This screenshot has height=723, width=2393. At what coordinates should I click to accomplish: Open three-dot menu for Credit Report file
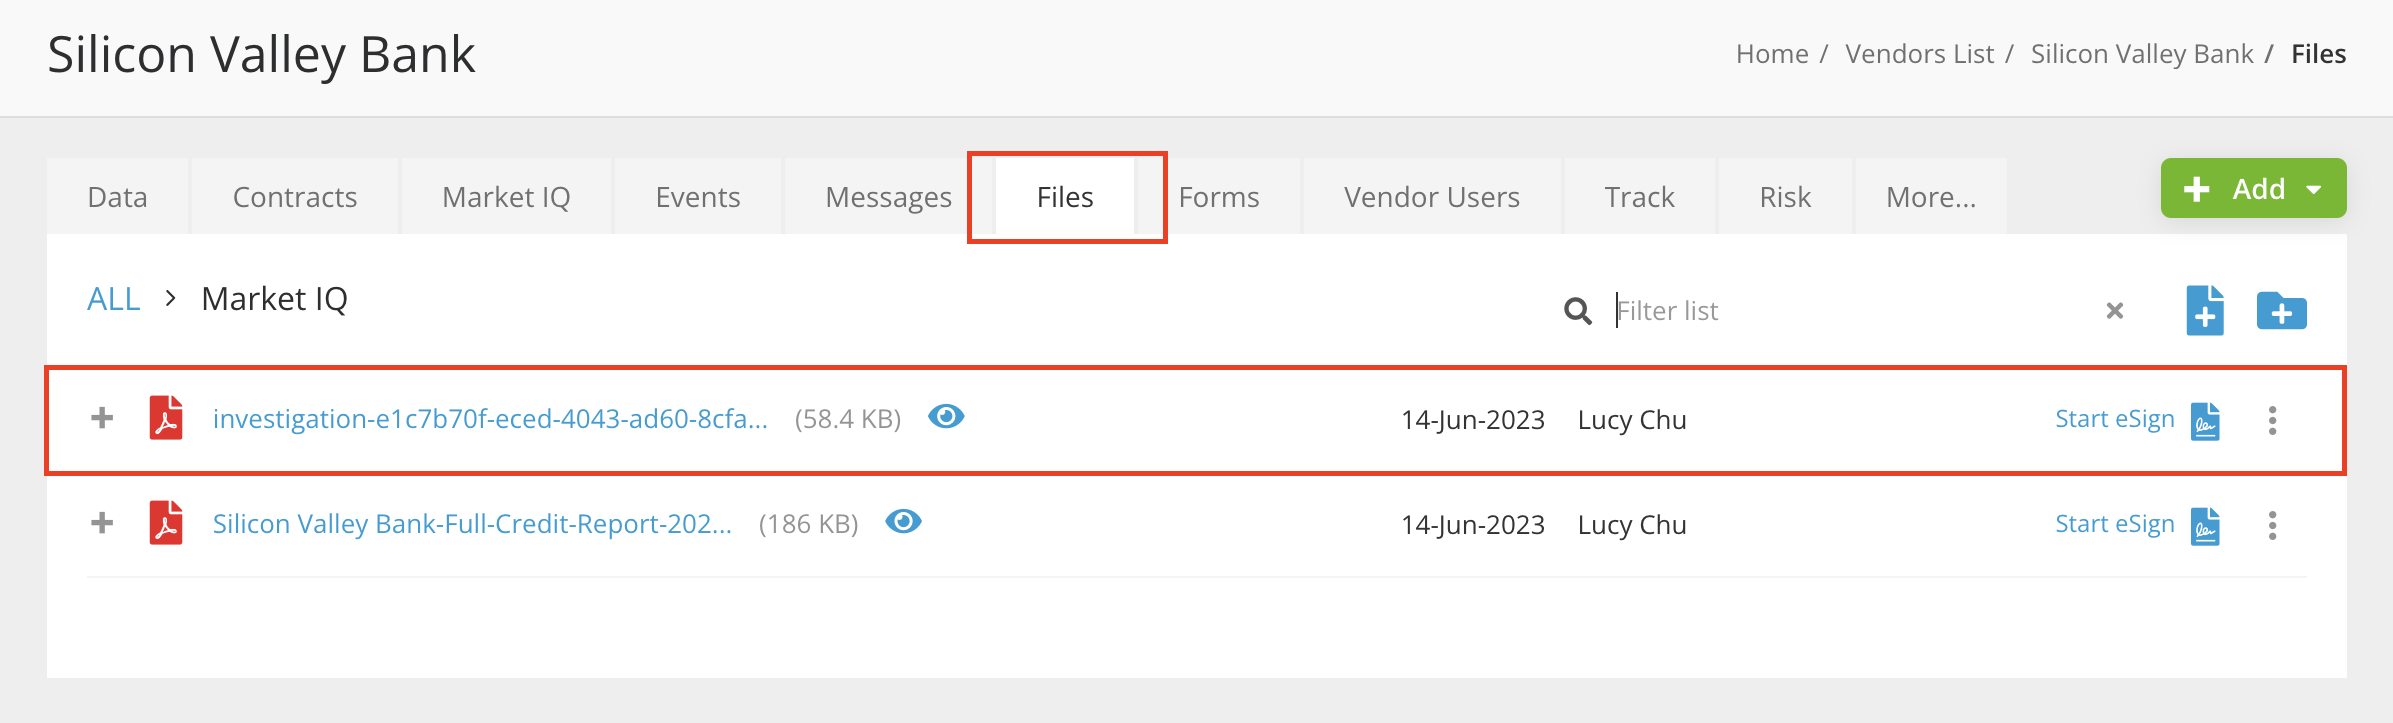click(2272, 526)
